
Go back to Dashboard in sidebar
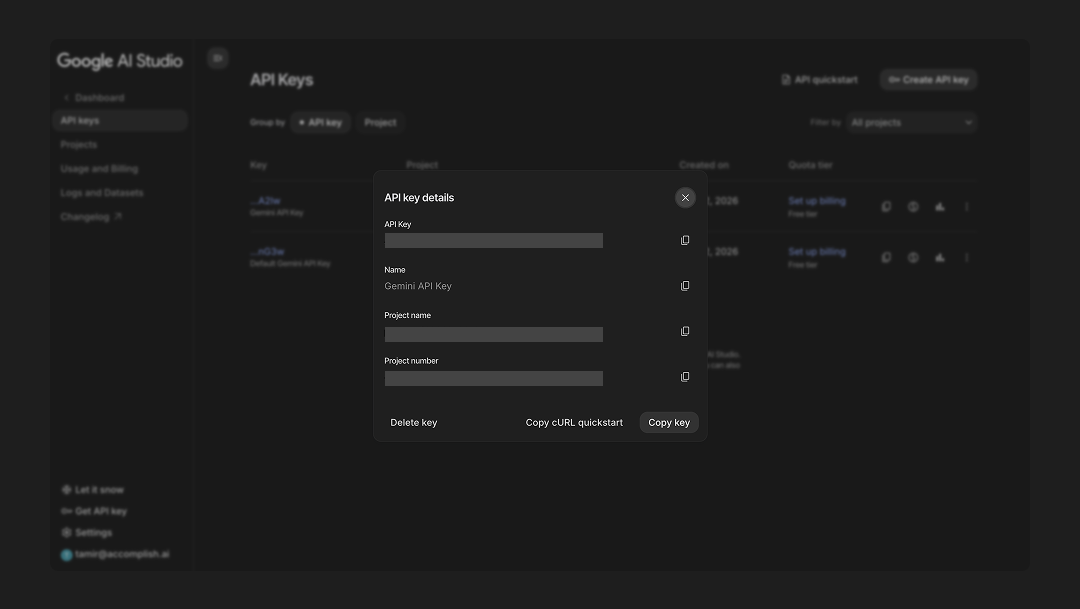click(94, 98)
